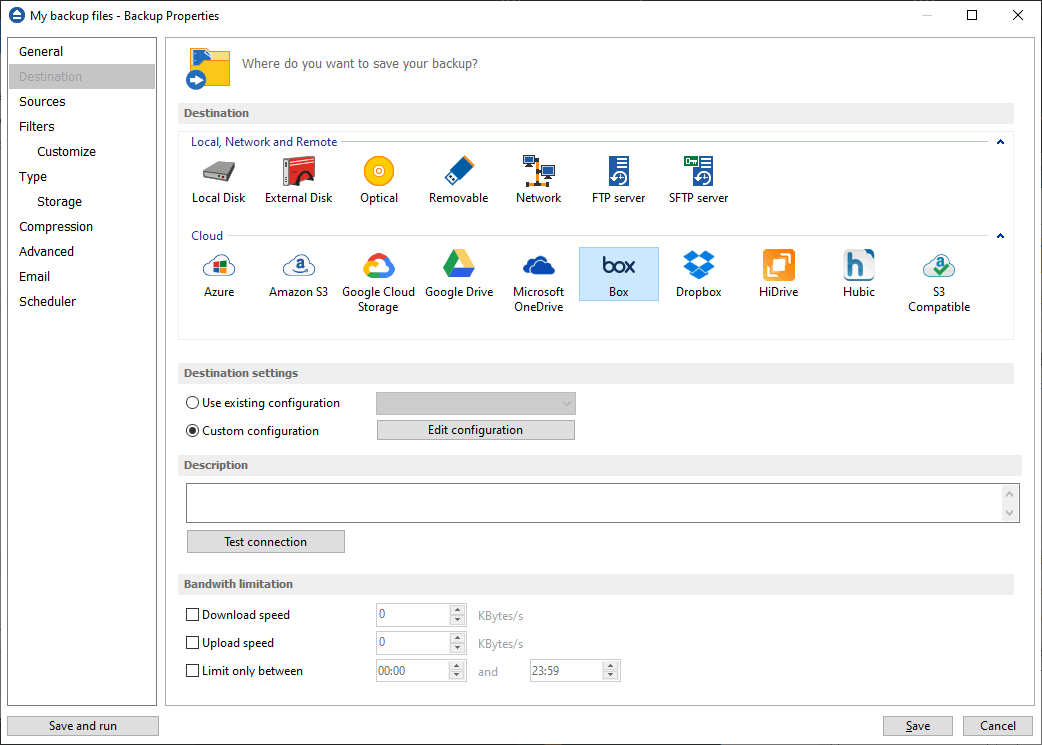
Task: Choose the Network destination icon
Action: click(x=538, y=179)
